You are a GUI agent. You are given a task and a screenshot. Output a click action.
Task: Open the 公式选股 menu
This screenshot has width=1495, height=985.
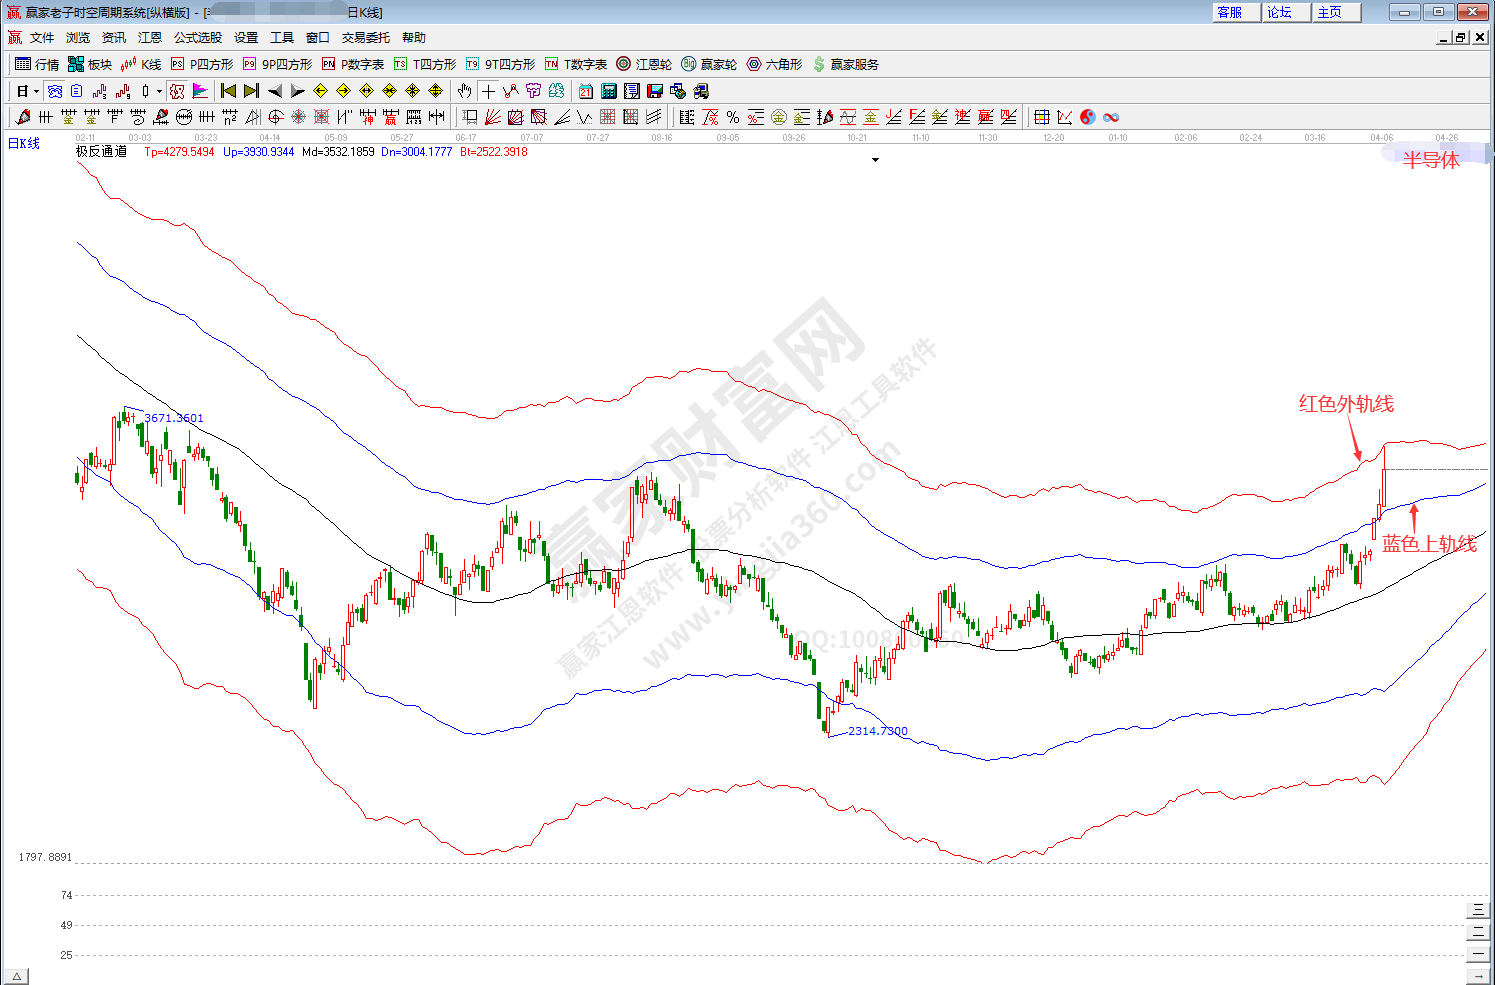tap(198, 37)
